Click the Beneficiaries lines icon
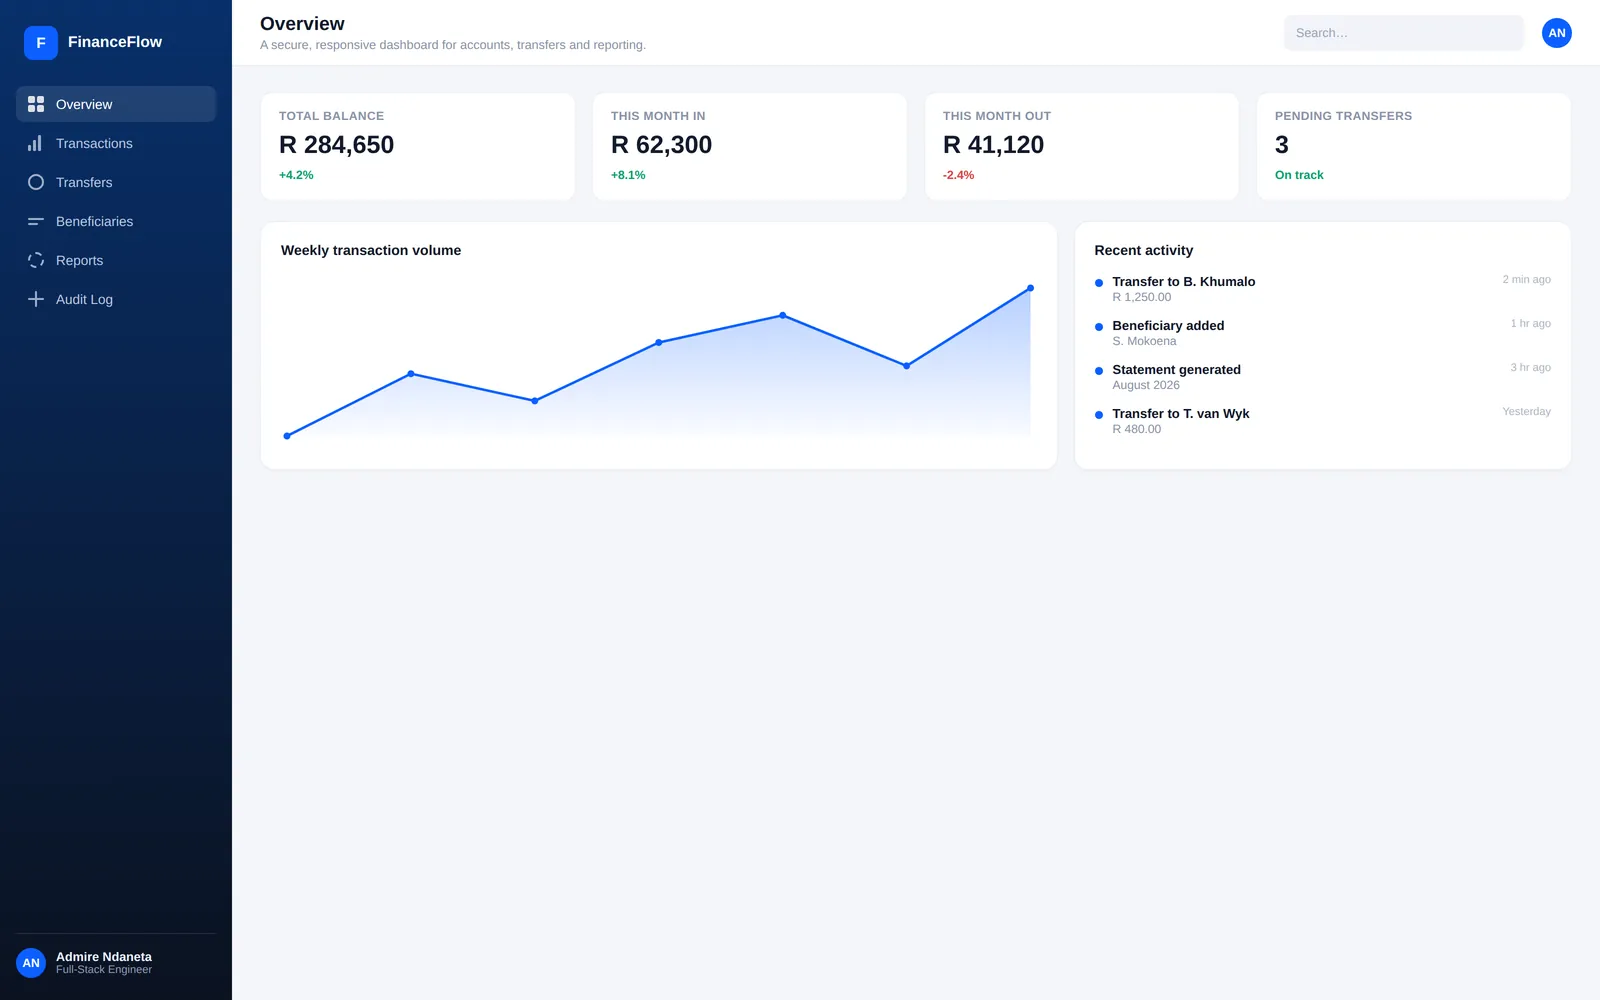The image size is (1600, 1000). (x=36, y=221)
